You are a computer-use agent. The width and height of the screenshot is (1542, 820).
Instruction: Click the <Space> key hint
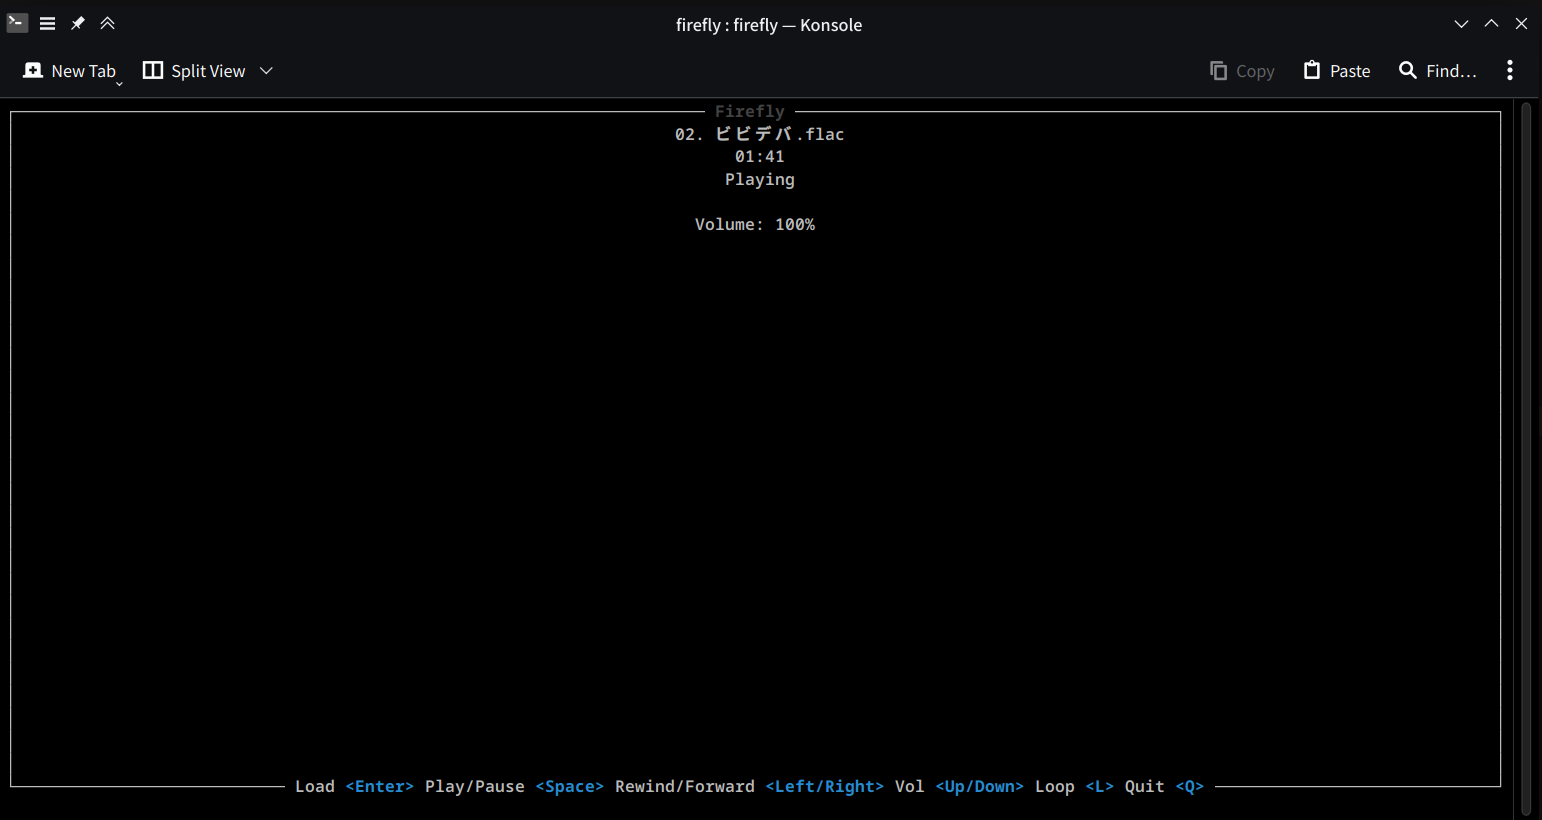click(570, 787)
